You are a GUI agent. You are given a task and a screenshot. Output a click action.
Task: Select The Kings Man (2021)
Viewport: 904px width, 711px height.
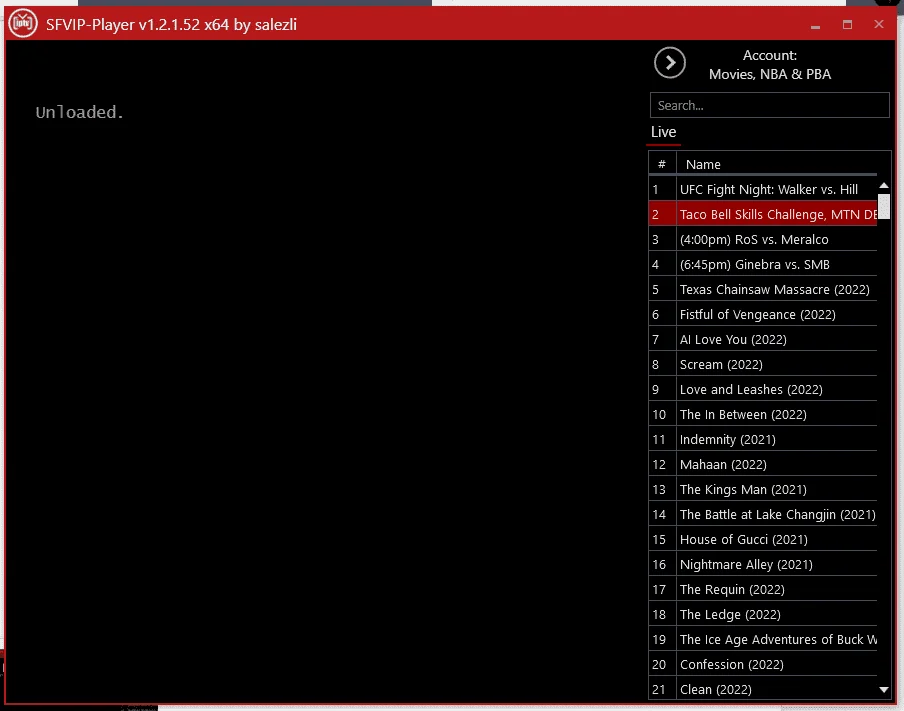[x=763, y=490]
